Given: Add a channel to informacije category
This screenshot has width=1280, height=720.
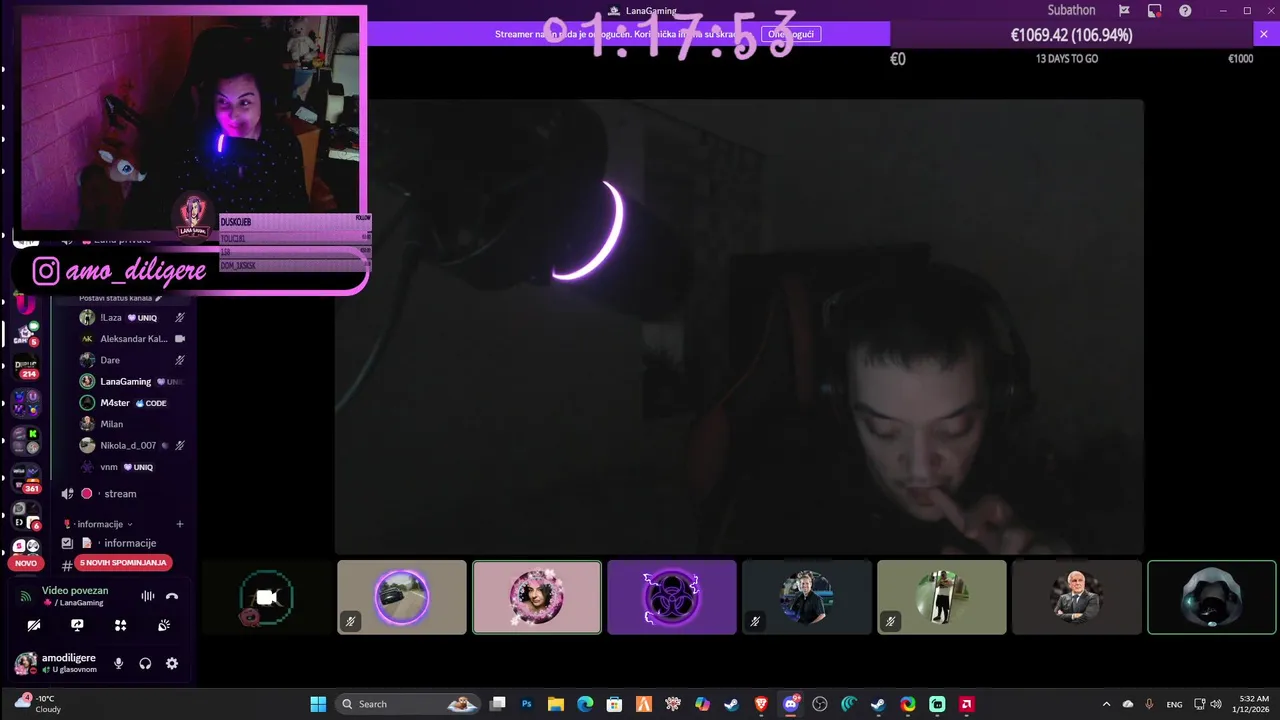Looking at the screenshot, I should pos(180,524).
